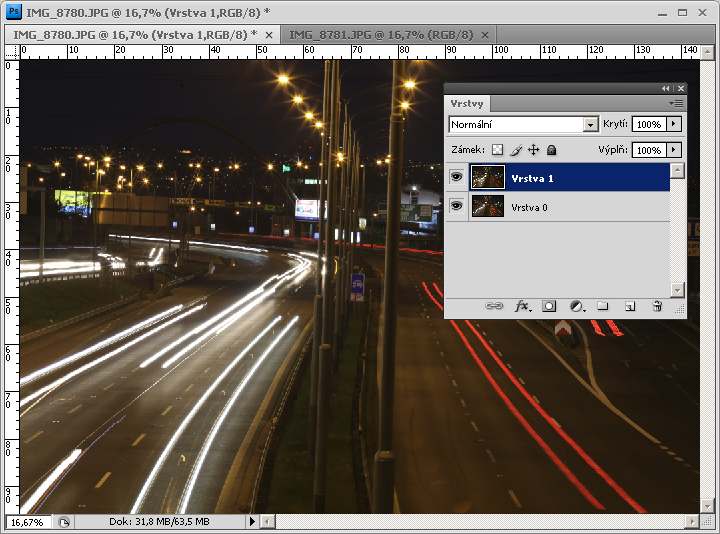The width and height of the screenshot is (720, 534).
Task: Switch to the IMG_8781.JPG document tab
Action: click(x=380, y=34)
